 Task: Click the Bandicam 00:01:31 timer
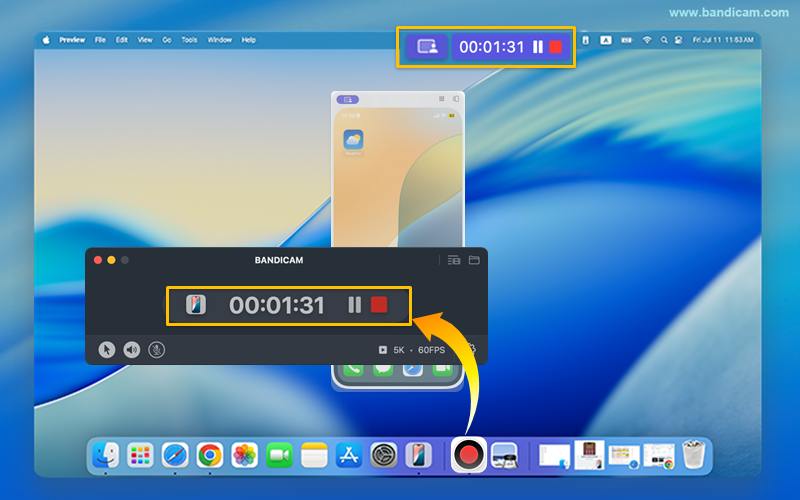[x=277, y=305]
